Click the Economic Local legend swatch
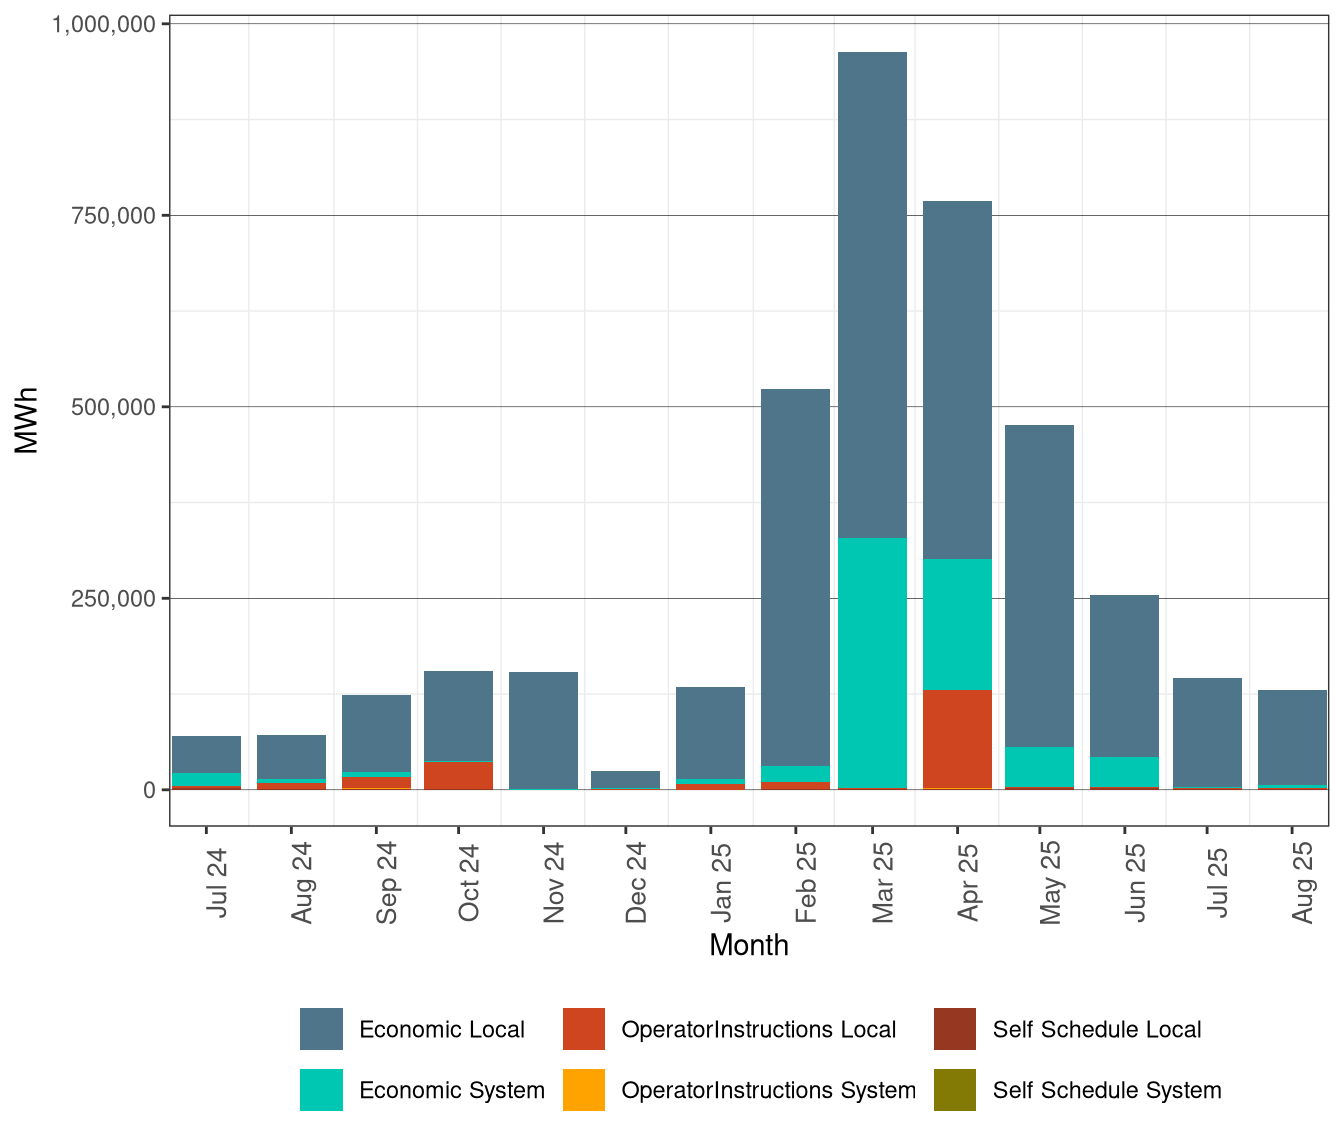Screen dimensions: 1344x1142 coord(320,1028)
